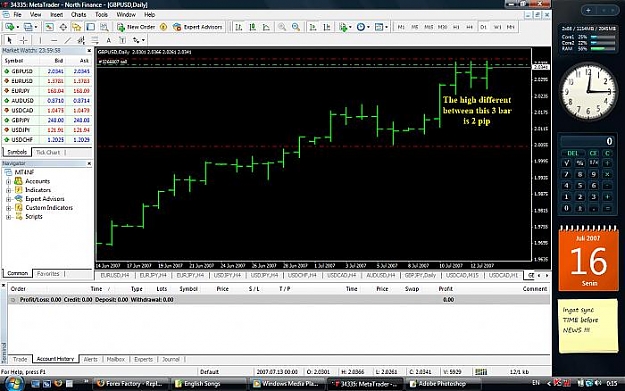Switch to the Tick Chart tab
625x391 pixels.
tap(48, 152)
